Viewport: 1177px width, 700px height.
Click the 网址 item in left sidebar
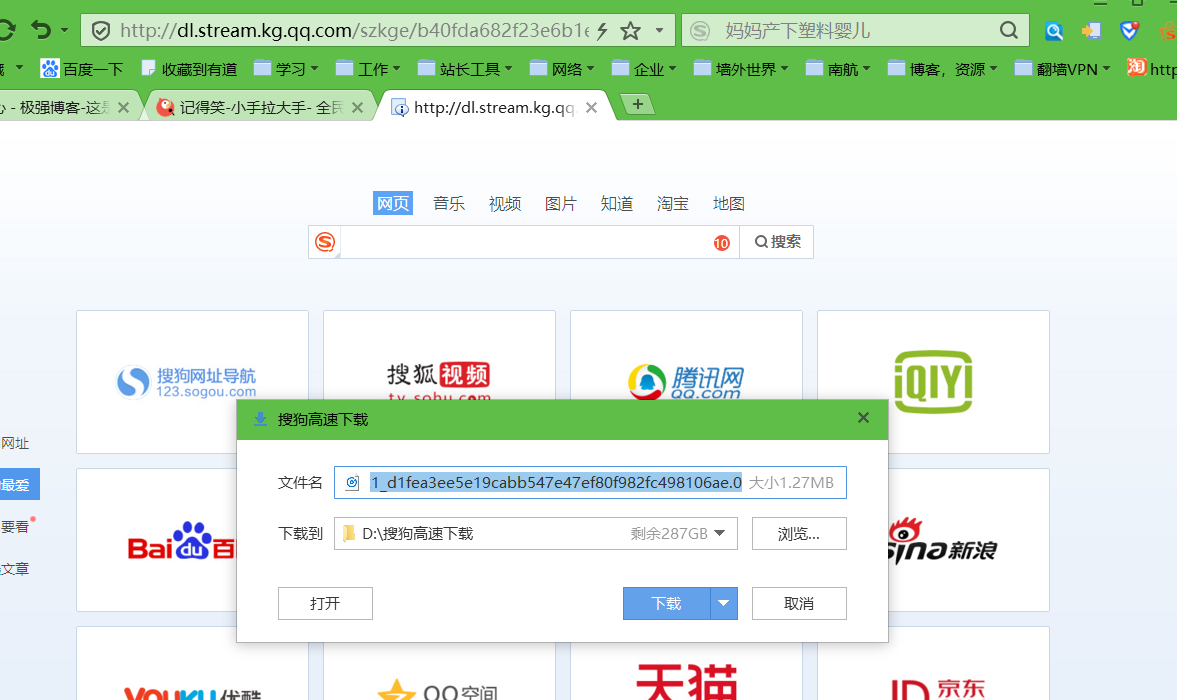15,443
